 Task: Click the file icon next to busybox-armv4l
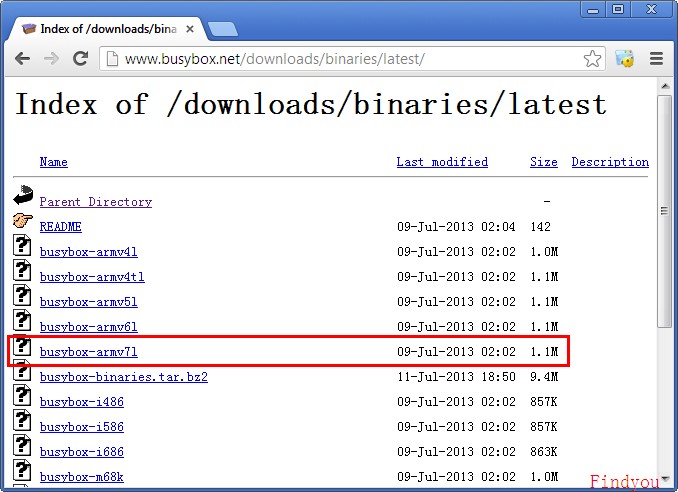click(22, 245)
